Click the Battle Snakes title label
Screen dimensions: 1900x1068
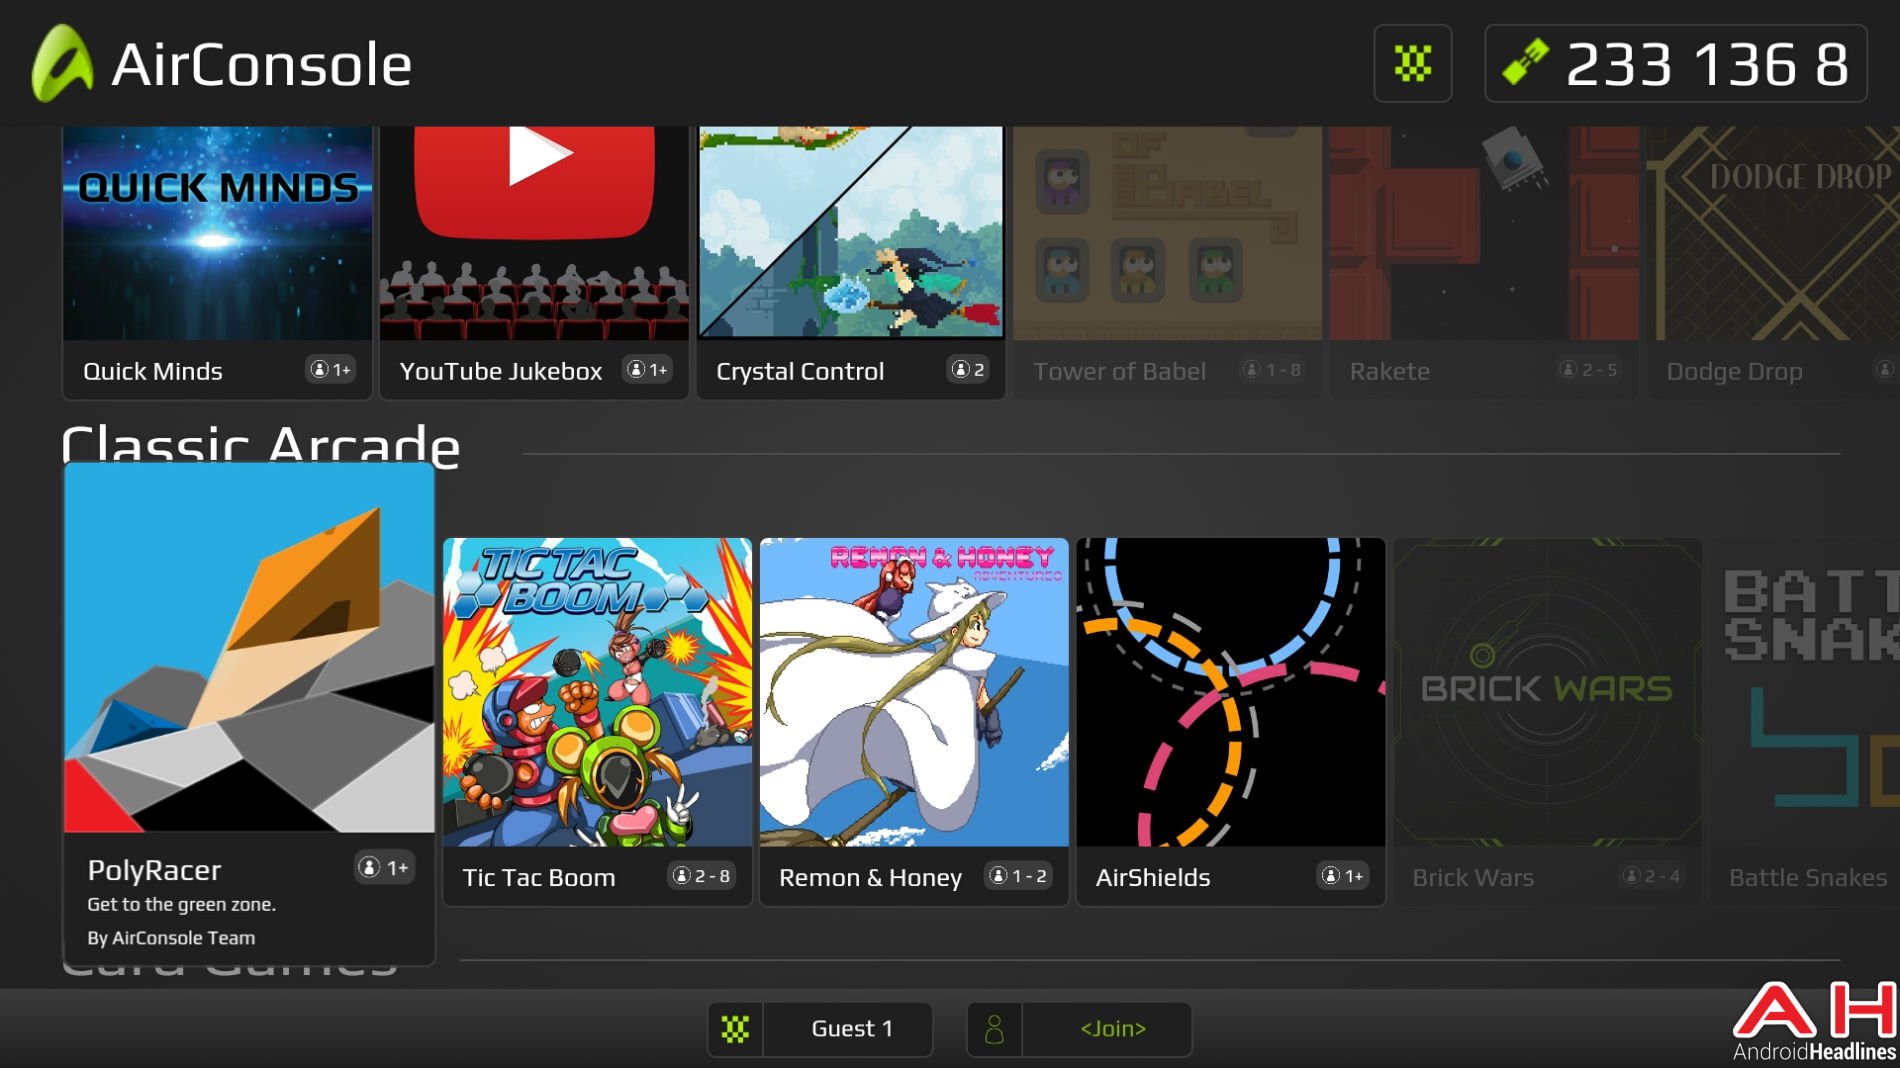coord(1808,877)
